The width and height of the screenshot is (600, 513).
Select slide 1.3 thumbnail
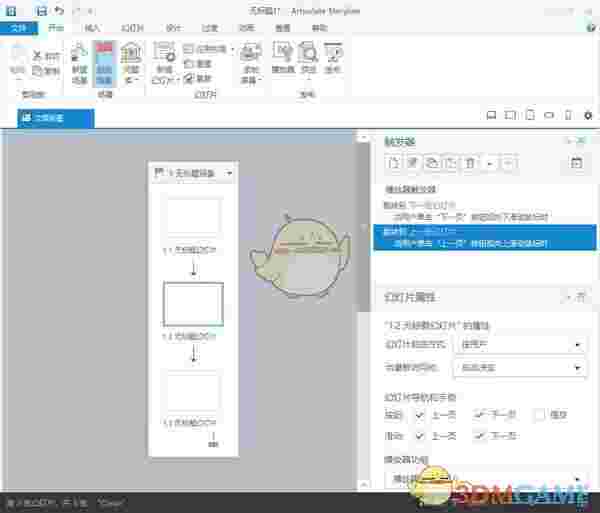(193, 392)
